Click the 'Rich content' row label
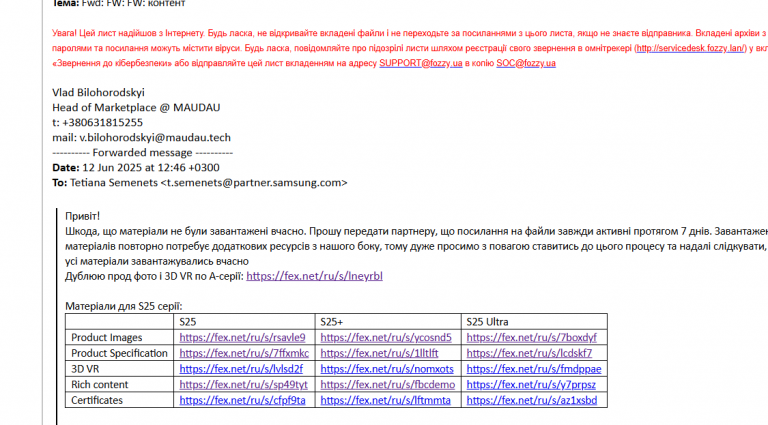Viewport: 768px width, 425px height. pos(99,384)
